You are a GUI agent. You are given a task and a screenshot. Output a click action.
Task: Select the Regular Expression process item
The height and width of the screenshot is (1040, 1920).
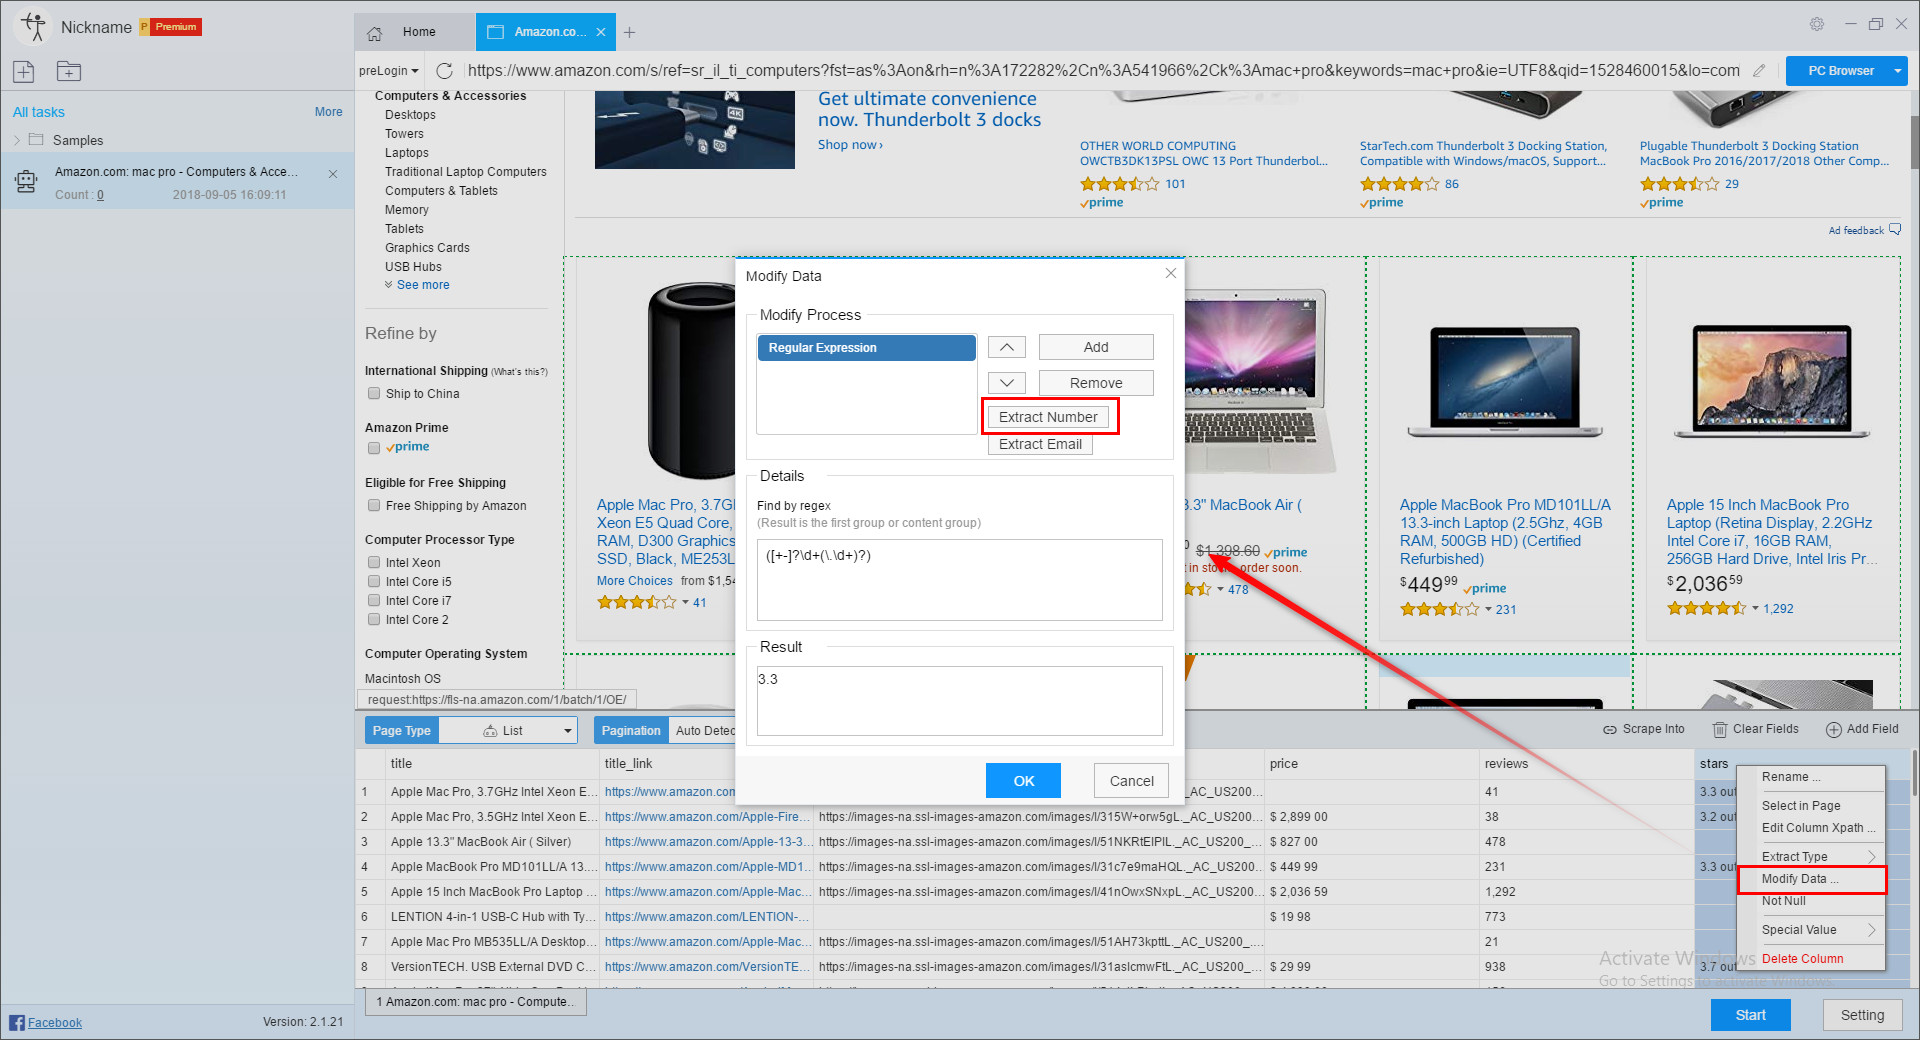866,348
